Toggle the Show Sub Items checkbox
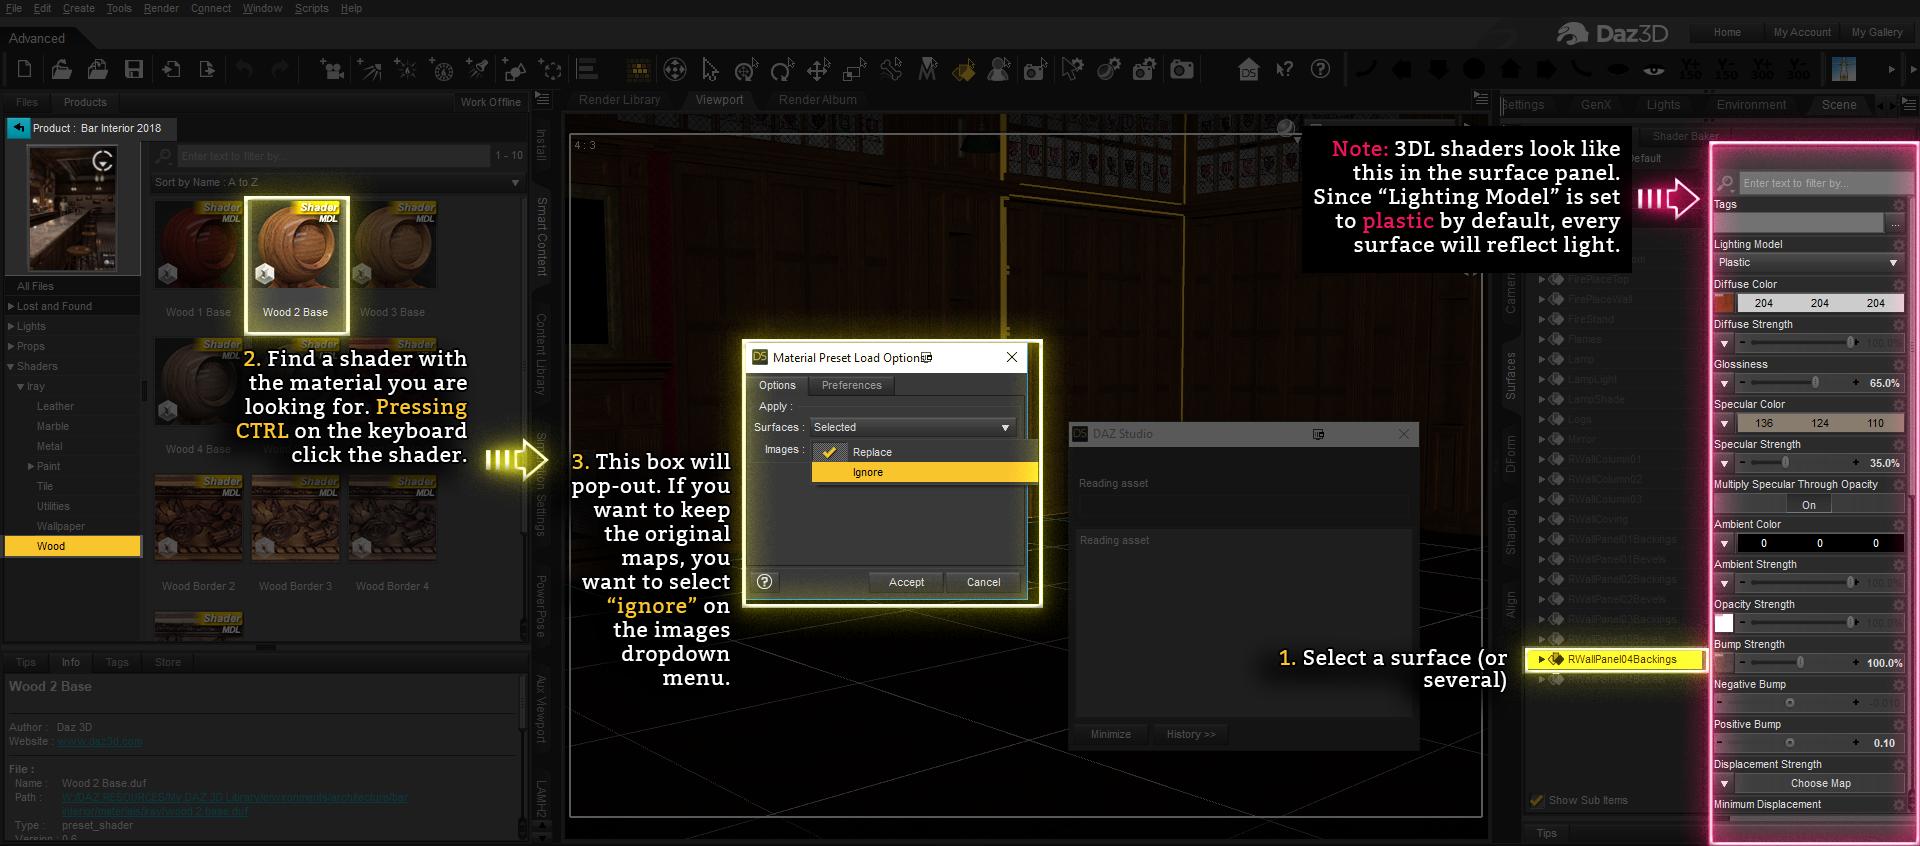 pos(1537,800)
